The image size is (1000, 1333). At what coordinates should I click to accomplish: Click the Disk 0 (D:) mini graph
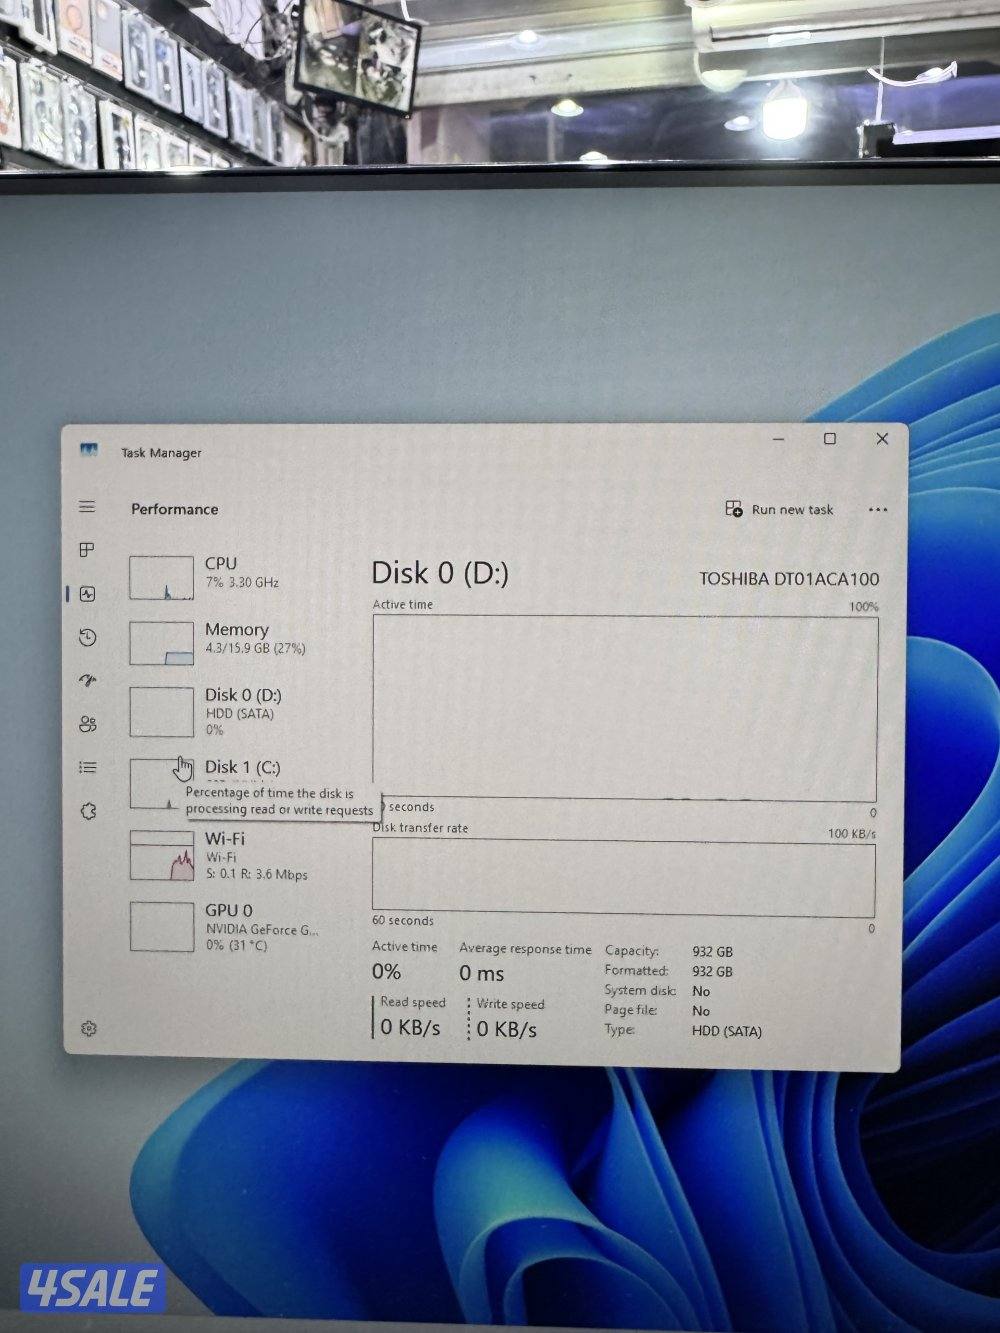click(160, 711)
